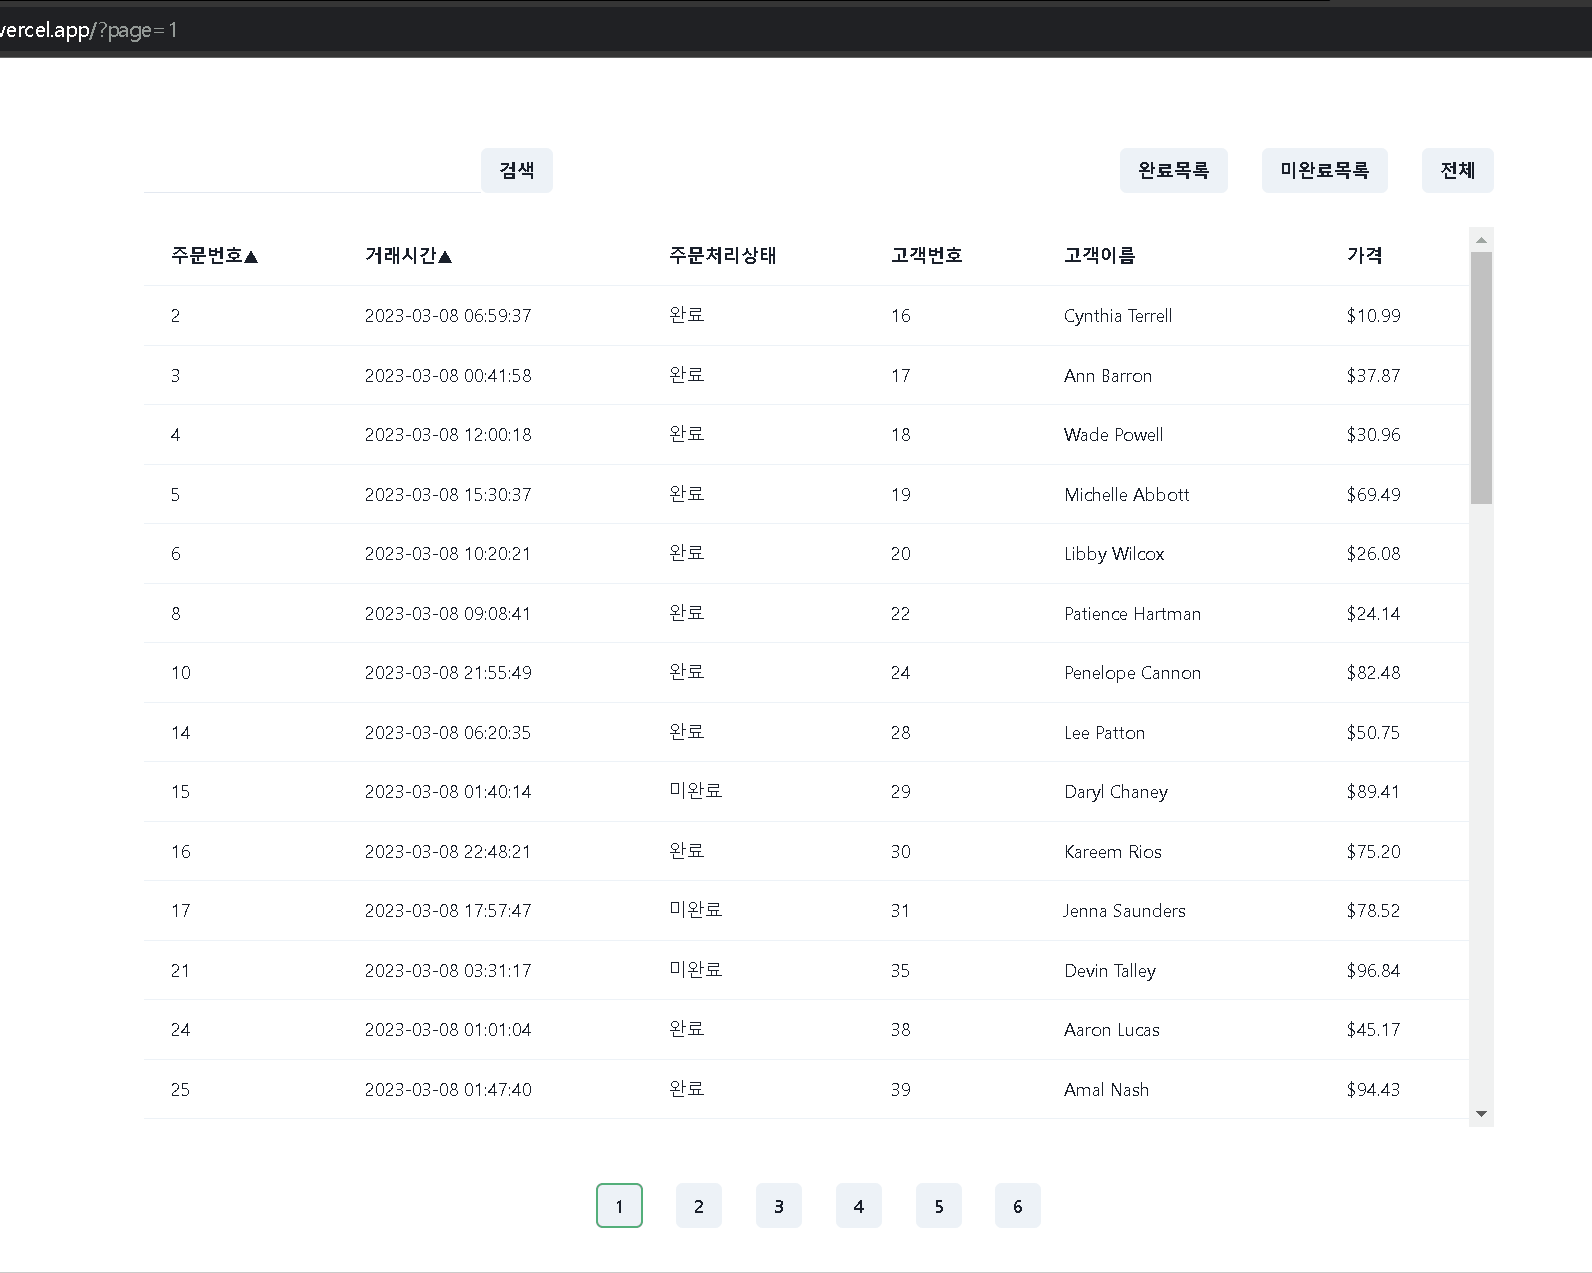Click timestamp 2023-03-08 00:41:58
Image resolution: width=1592 pixels, height=1273 pixels.
click(x=448, y=376)
